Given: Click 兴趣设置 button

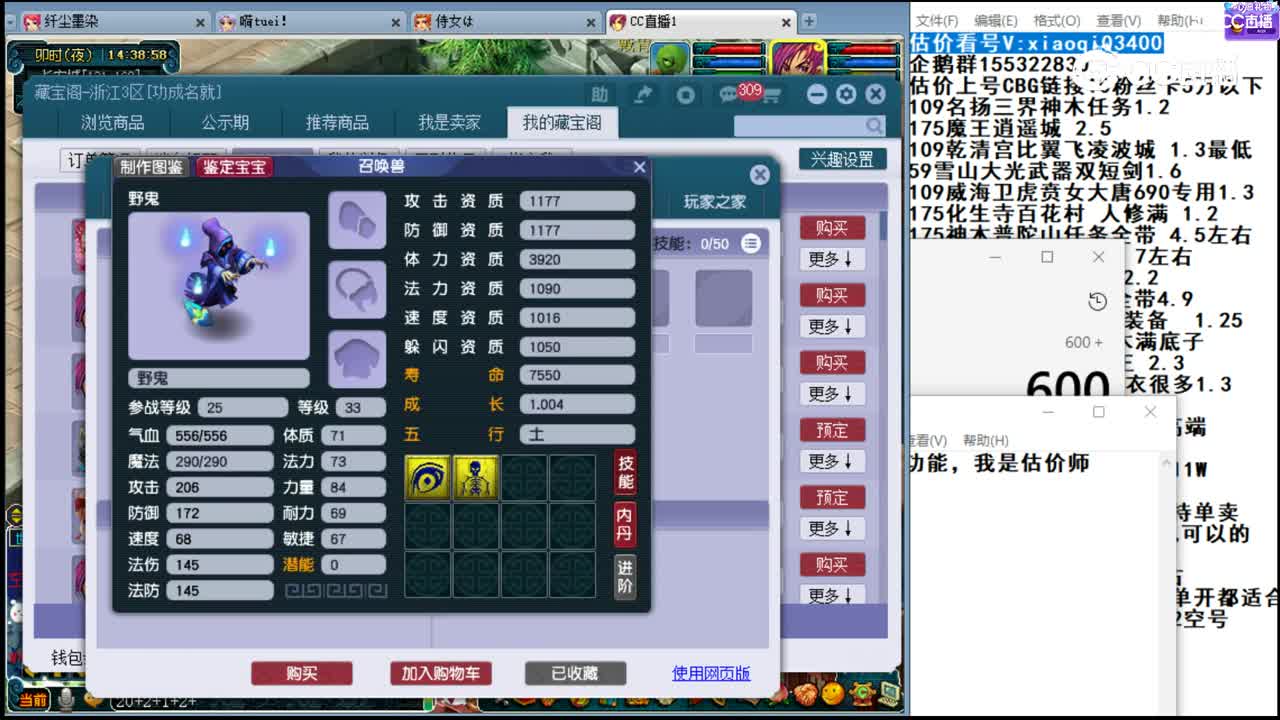Looking at the screenshot, I should (x=842, y=159).
